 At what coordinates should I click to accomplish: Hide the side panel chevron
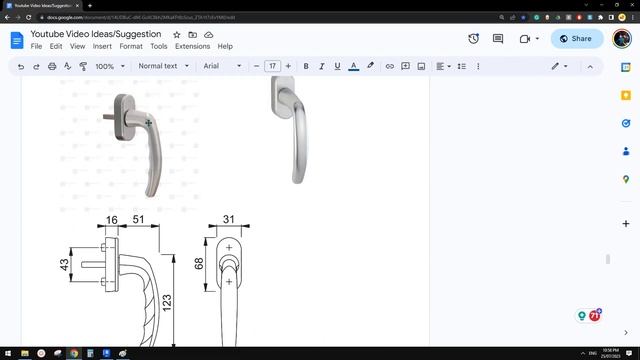point(626,333)
